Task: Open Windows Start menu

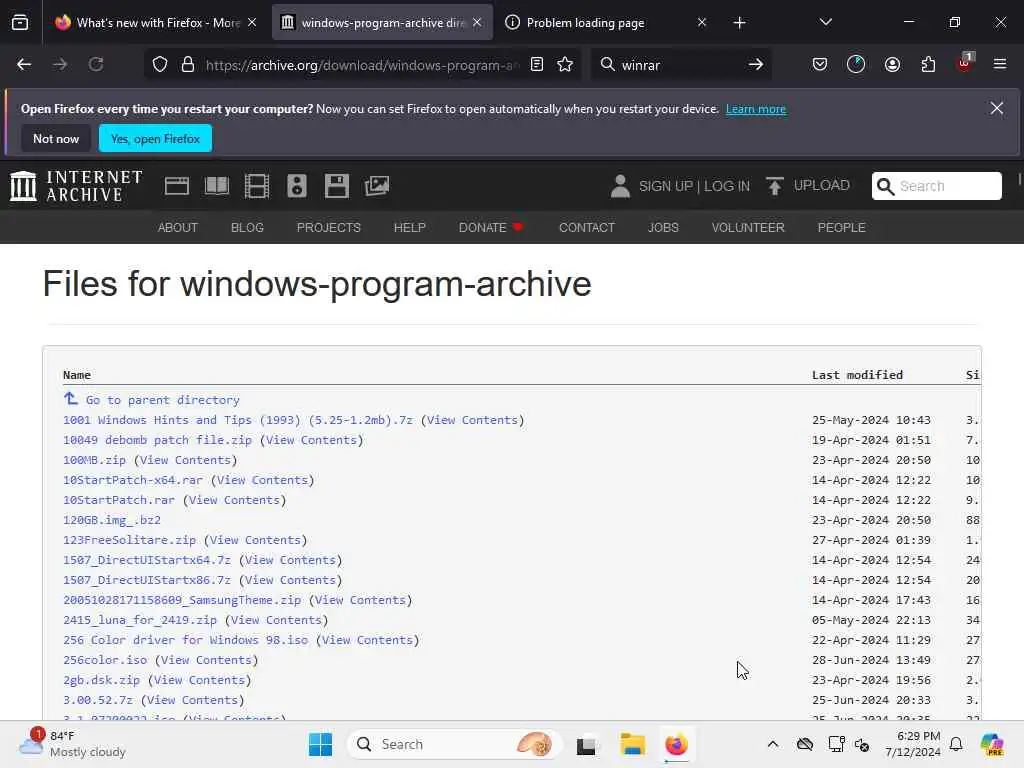Action: [x=320, y=744]
